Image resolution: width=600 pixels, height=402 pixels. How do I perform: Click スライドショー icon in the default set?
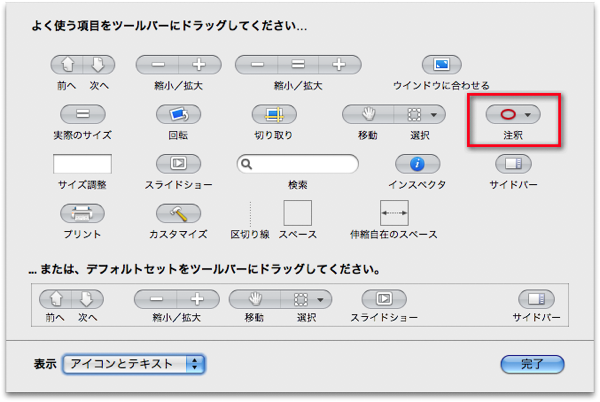tap(384, 299)
